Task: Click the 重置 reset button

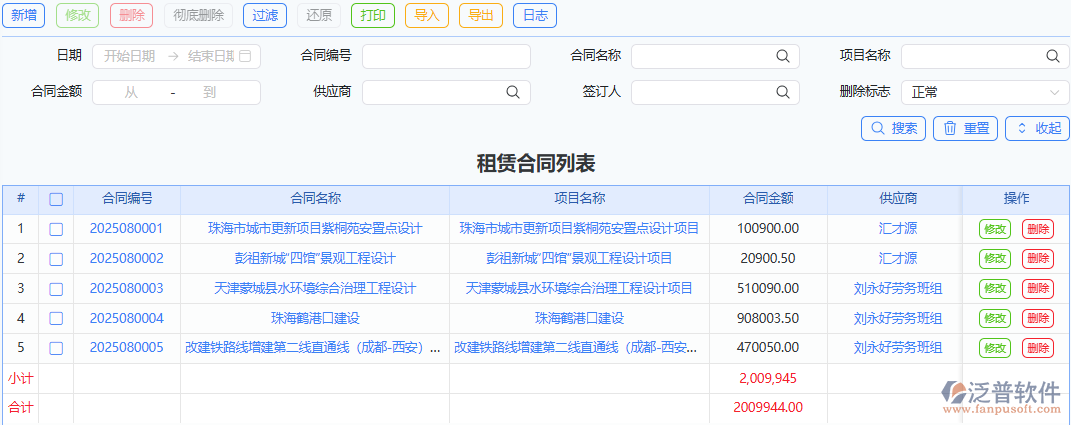Action: pyautogui.click(x=966, y=128)
